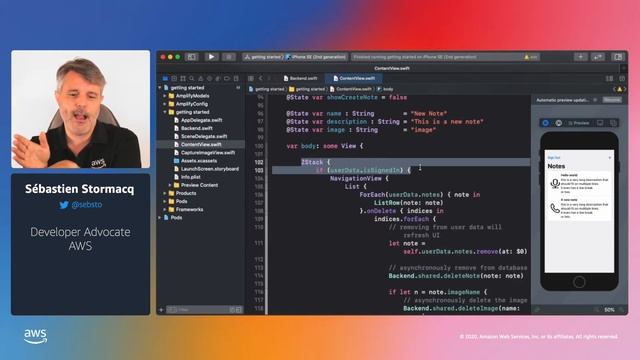The width and height of the screenshot is (640, 360).
Task: Add a file with the navigator plus button
Action: (x=161, y=310)
